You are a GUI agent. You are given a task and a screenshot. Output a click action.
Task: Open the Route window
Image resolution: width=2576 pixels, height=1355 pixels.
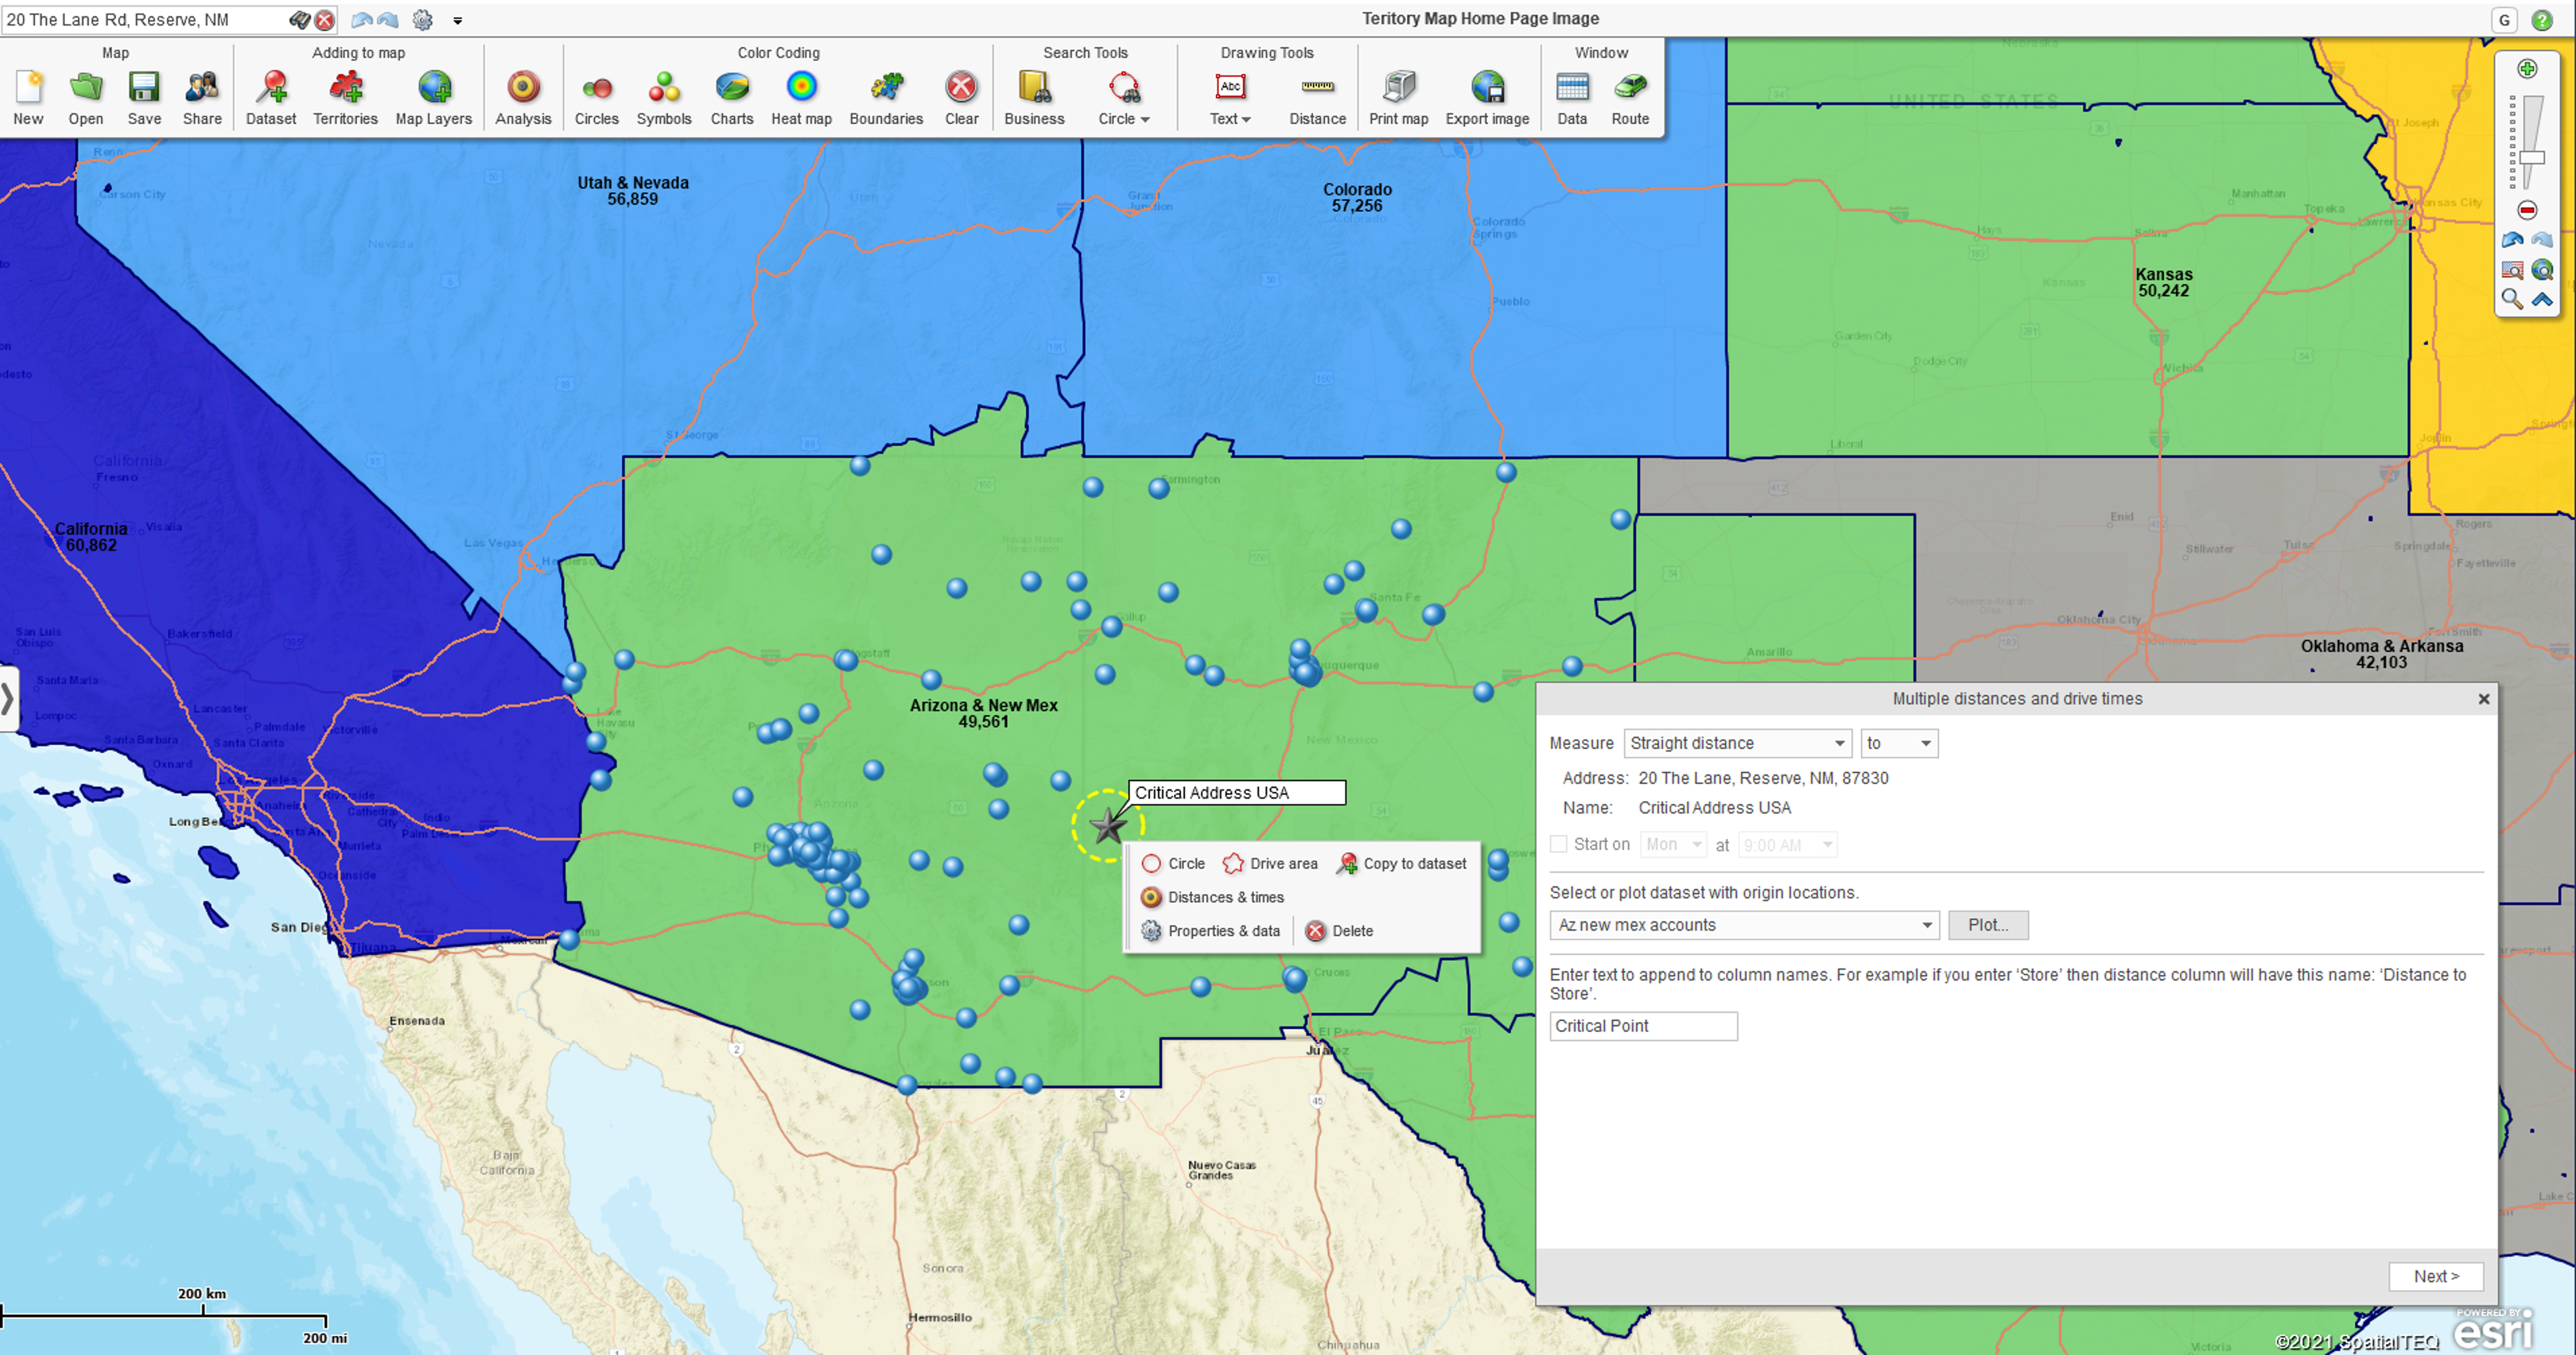[x=1630, y=98]
